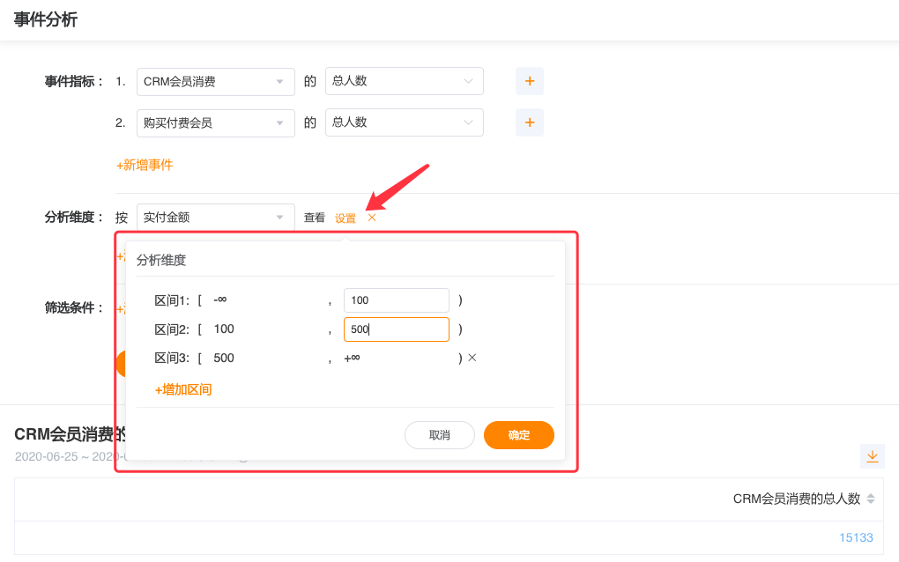
Task: Click the plus button beside second event's 总人数
Action: tap(529, 123)
